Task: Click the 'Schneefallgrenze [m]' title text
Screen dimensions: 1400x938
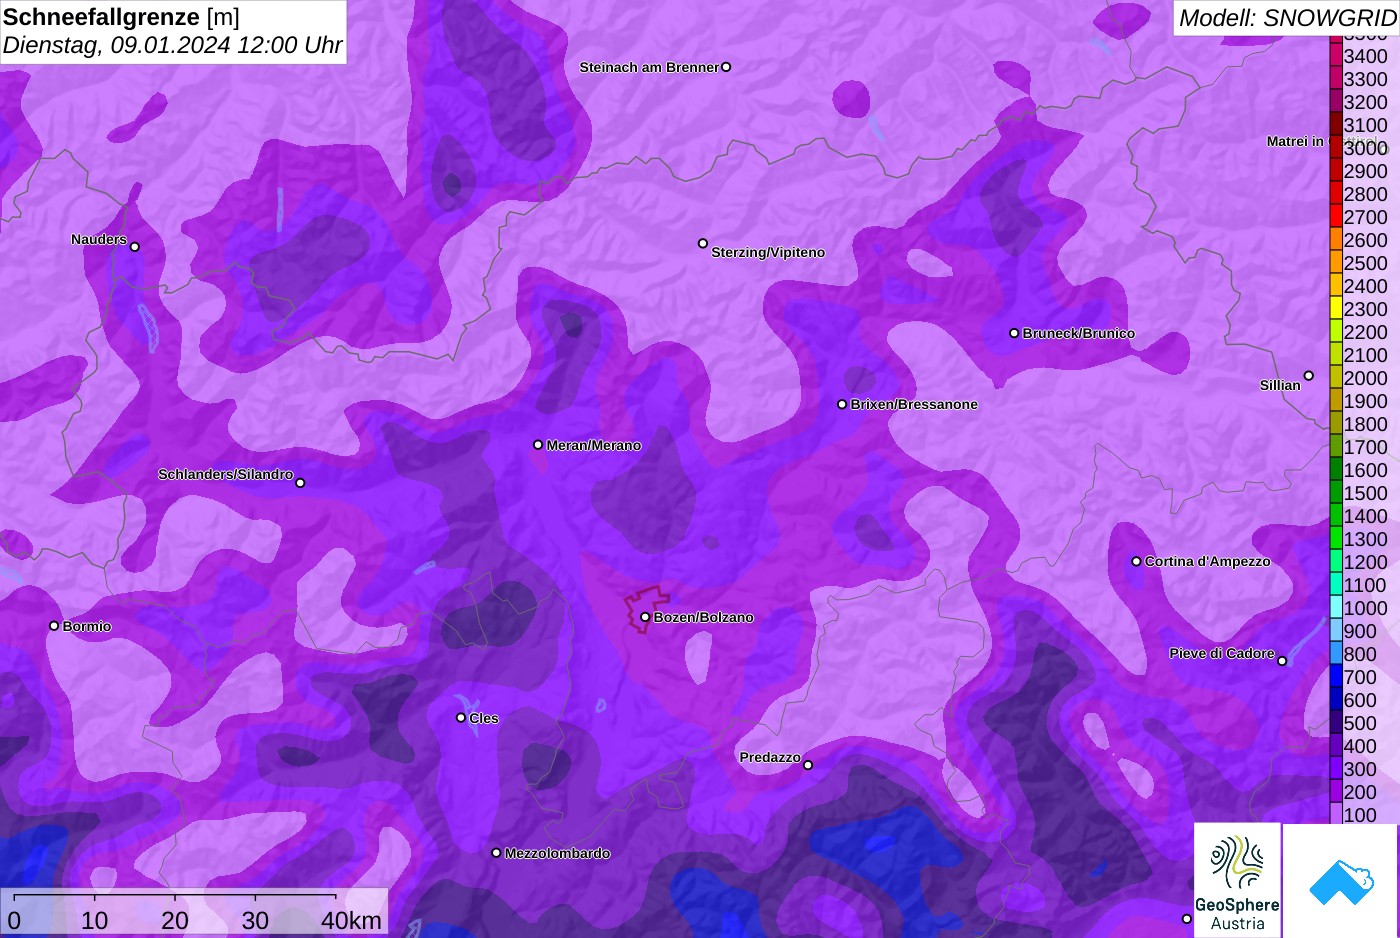Action: (x=122, y=17)
